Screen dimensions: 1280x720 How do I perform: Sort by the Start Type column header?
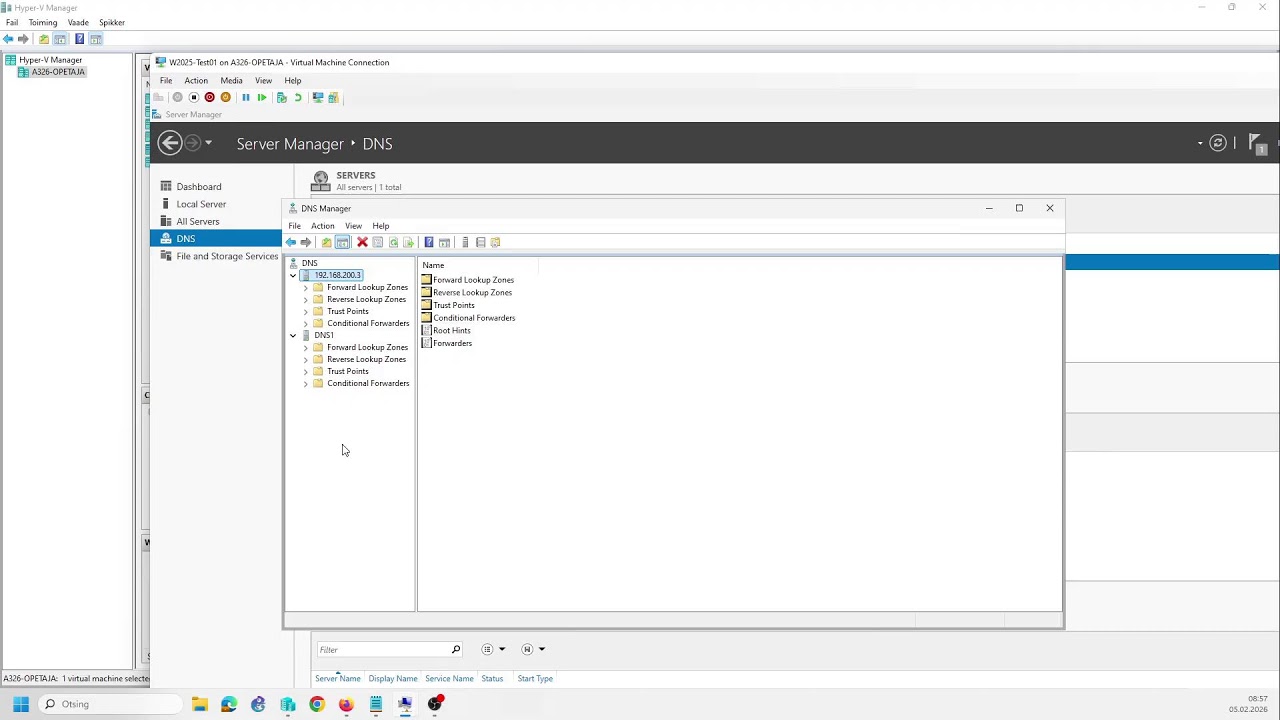tap(535, 678)
